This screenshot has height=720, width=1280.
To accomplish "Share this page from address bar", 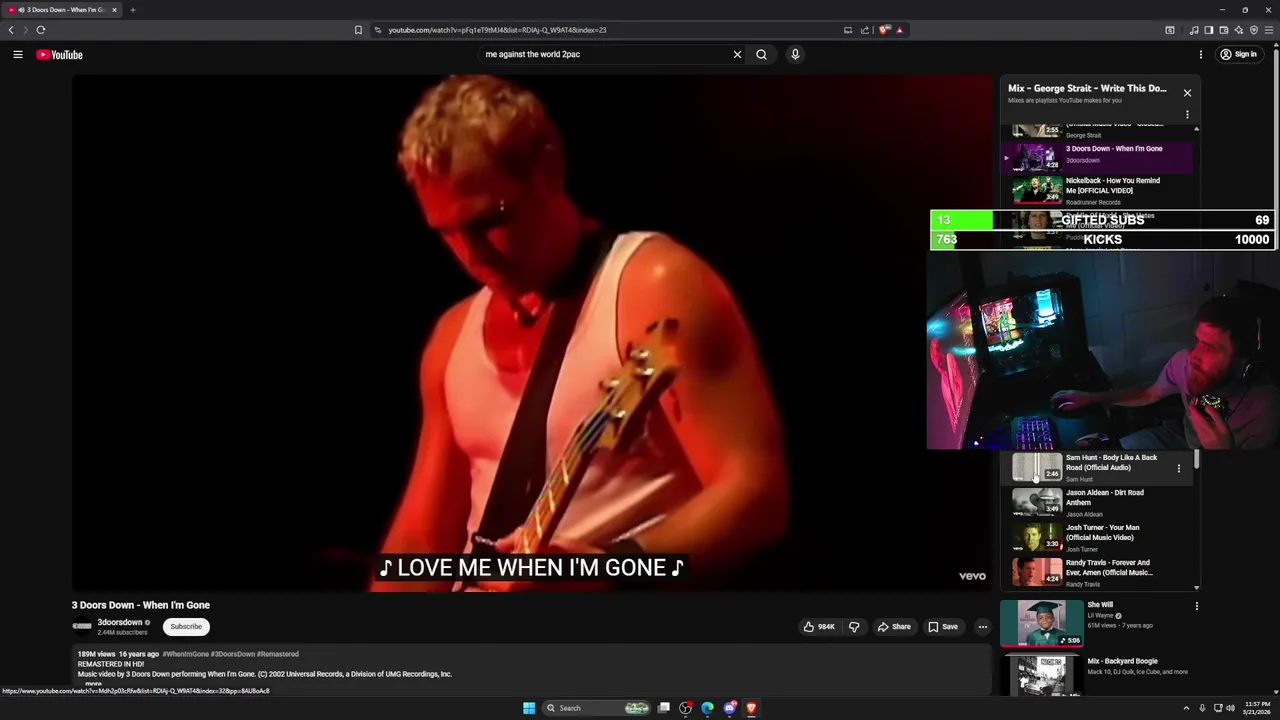I will (x=865, y=30).
